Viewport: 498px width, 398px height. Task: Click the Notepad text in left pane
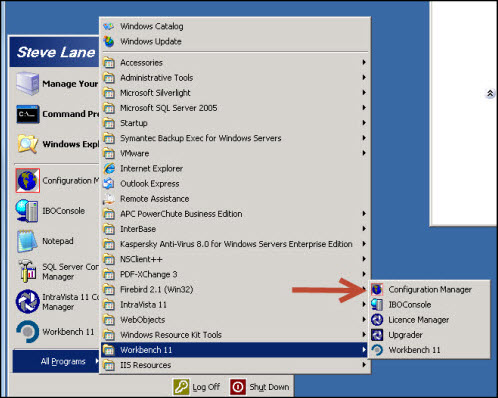tap(58, 241)
